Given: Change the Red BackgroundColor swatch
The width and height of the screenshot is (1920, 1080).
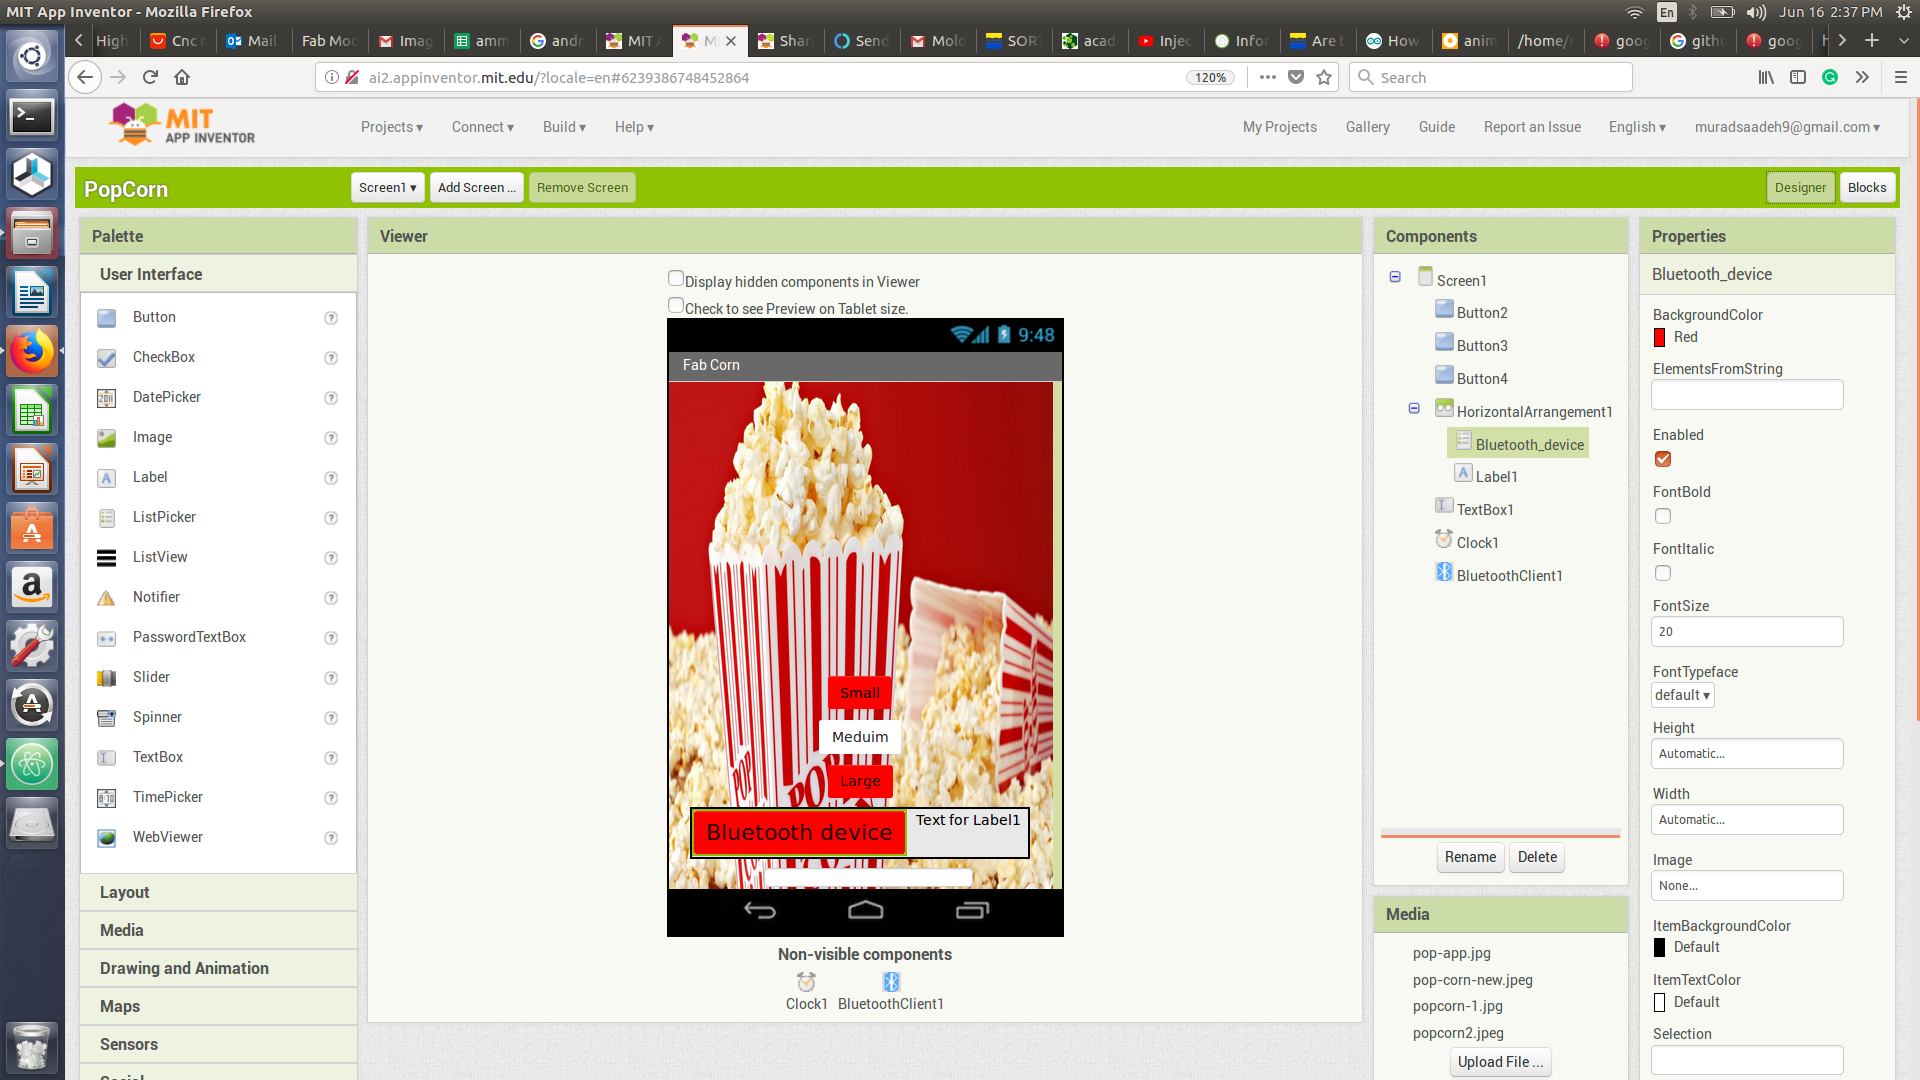Looking at the screenshot, I should pos(1660,338).
